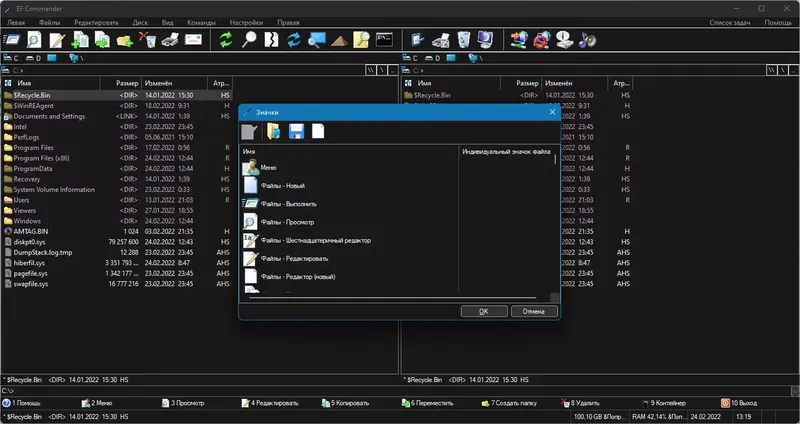800x424 pixels.
Task: Click Отмена button in Значки dialog
Action: (x=534, y=311)
